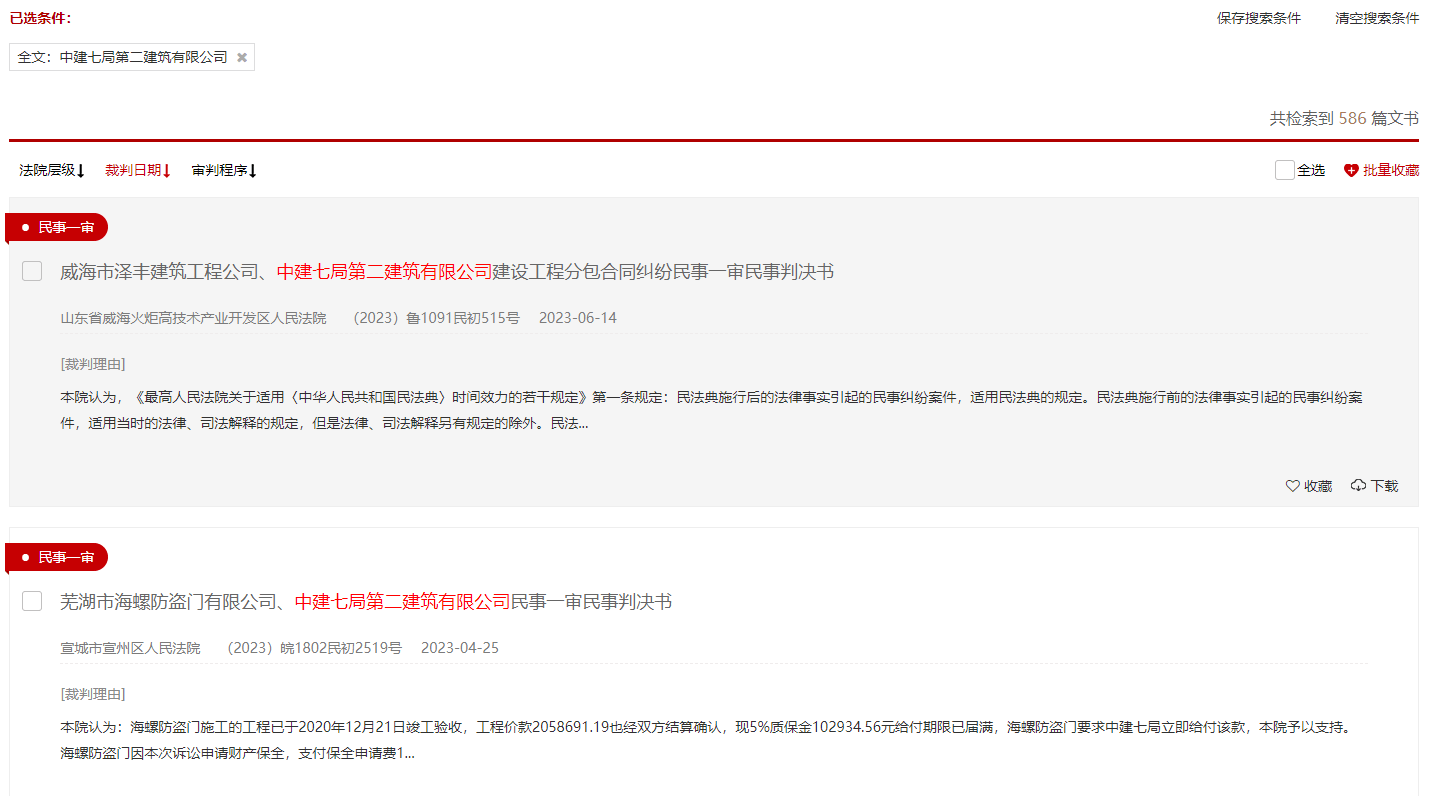Screen dimensions: 1436x796
Task: Click 保存搜索条件 link
Action: [x=1259, y=18]
